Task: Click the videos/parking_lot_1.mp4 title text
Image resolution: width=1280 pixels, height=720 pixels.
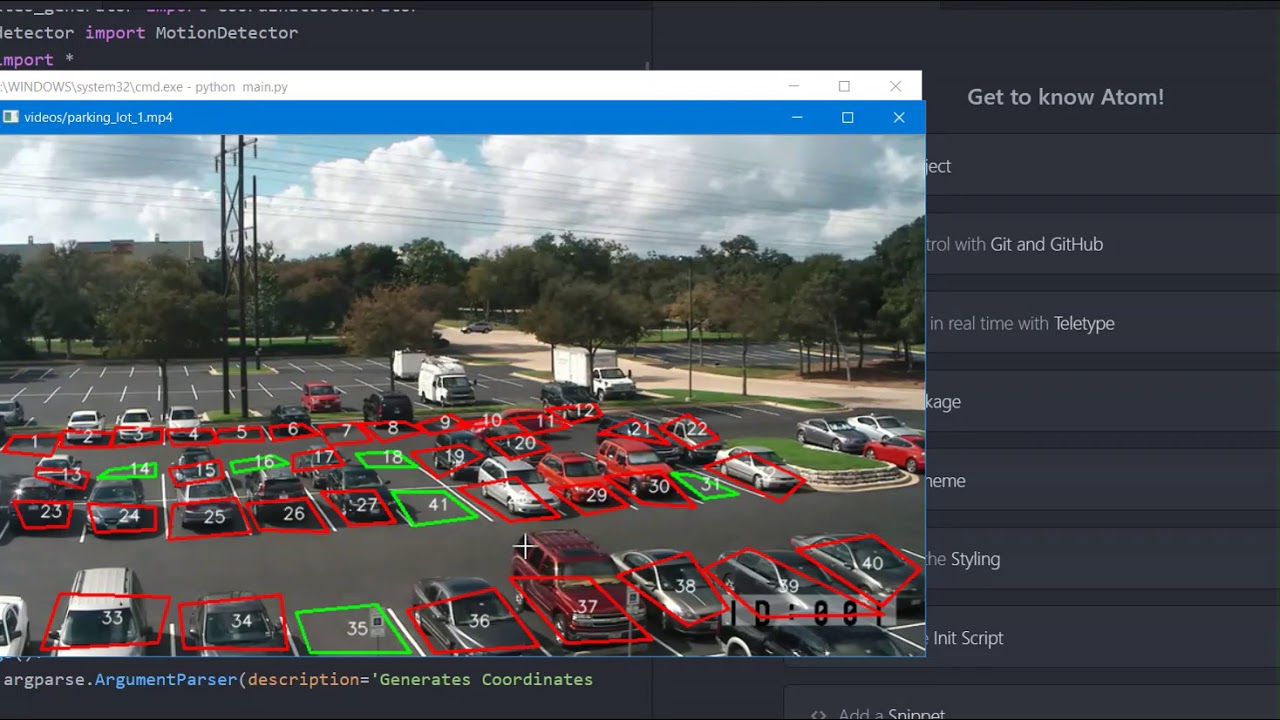Action: tap(98, 117)
